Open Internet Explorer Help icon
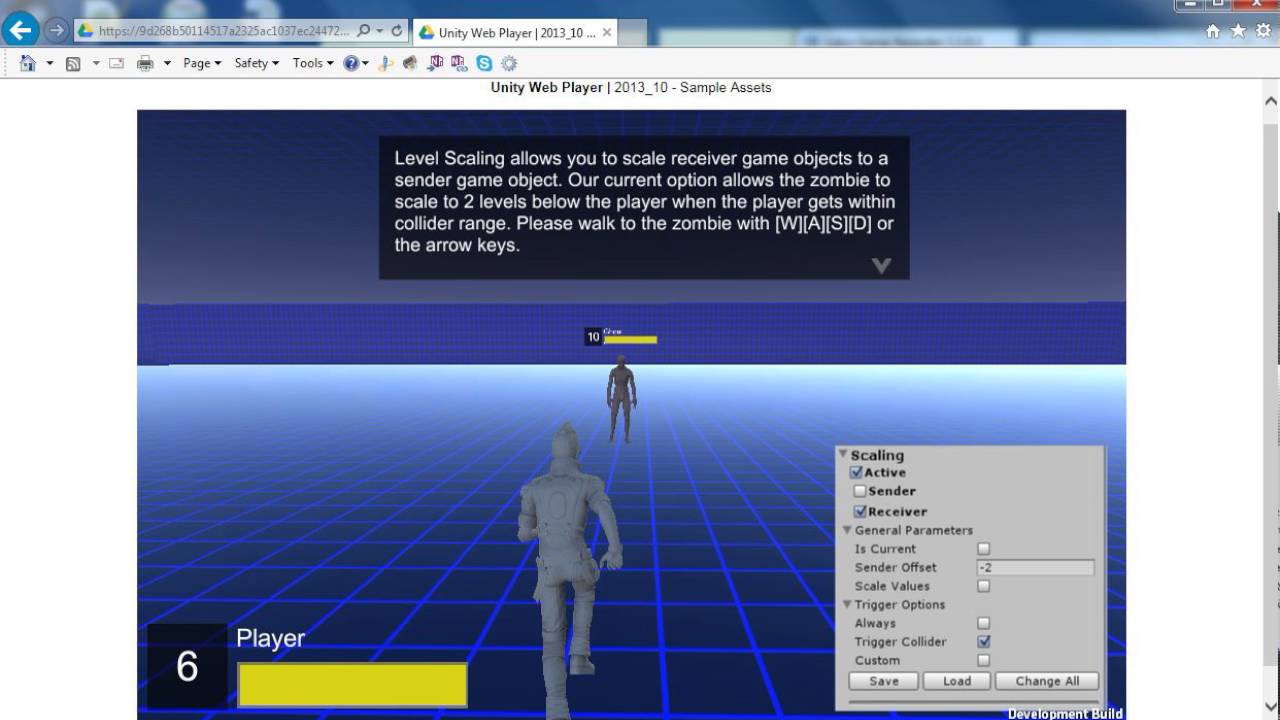The image size is (1280, 720). pyautogui.click(x=351, y=62)
